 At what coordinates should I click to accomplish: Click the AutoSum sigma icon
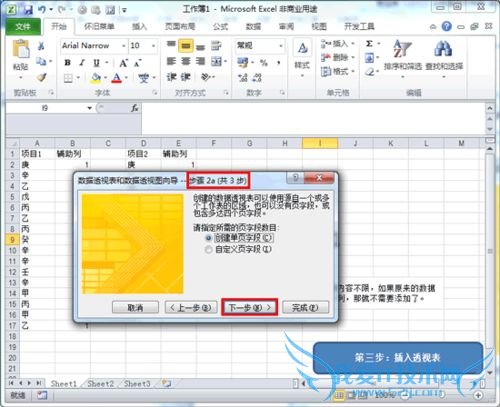coord(369,44)
